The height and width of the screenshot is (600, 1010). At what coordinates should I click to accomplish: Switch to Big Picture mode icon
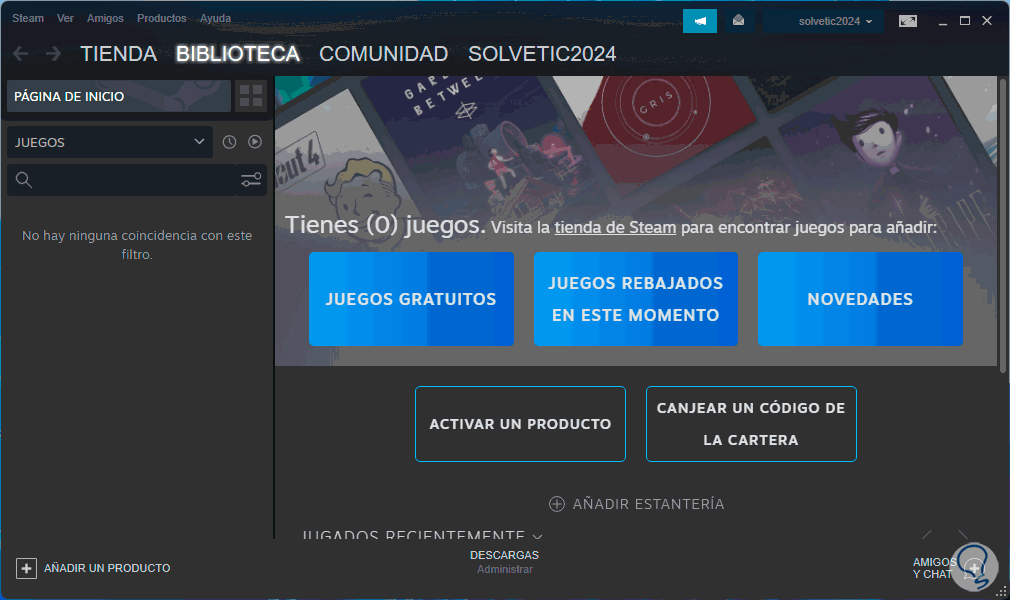click(x=908, y=21)
